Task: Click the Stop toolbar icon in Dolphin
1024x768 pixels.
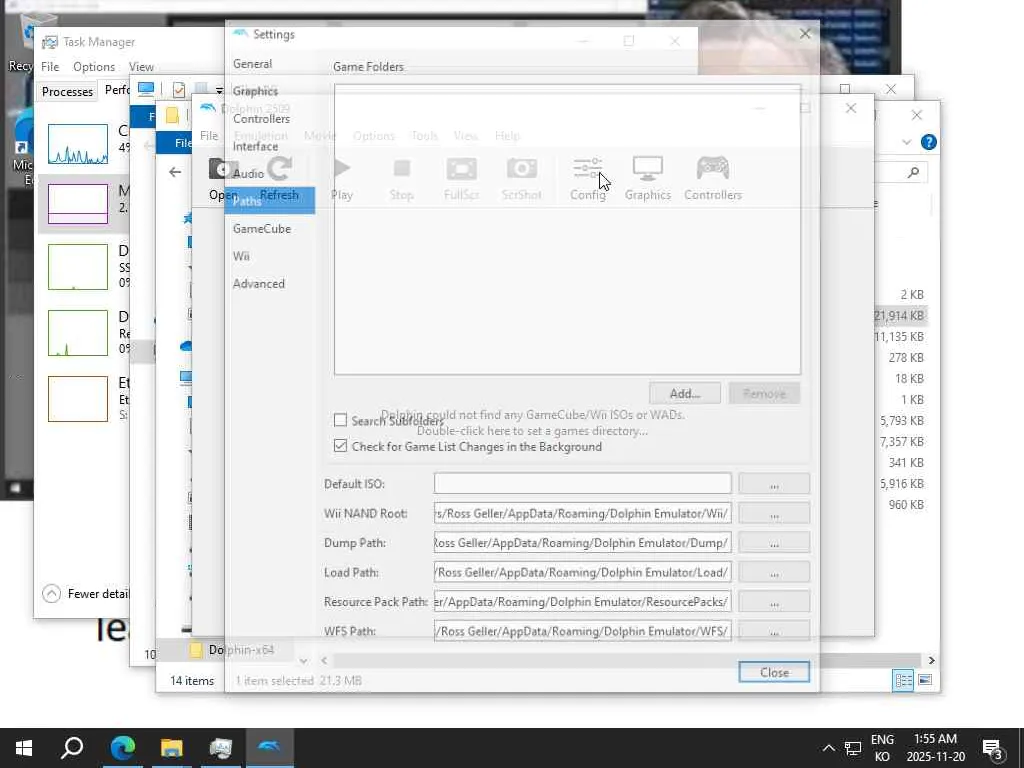Action: (402, 169)
